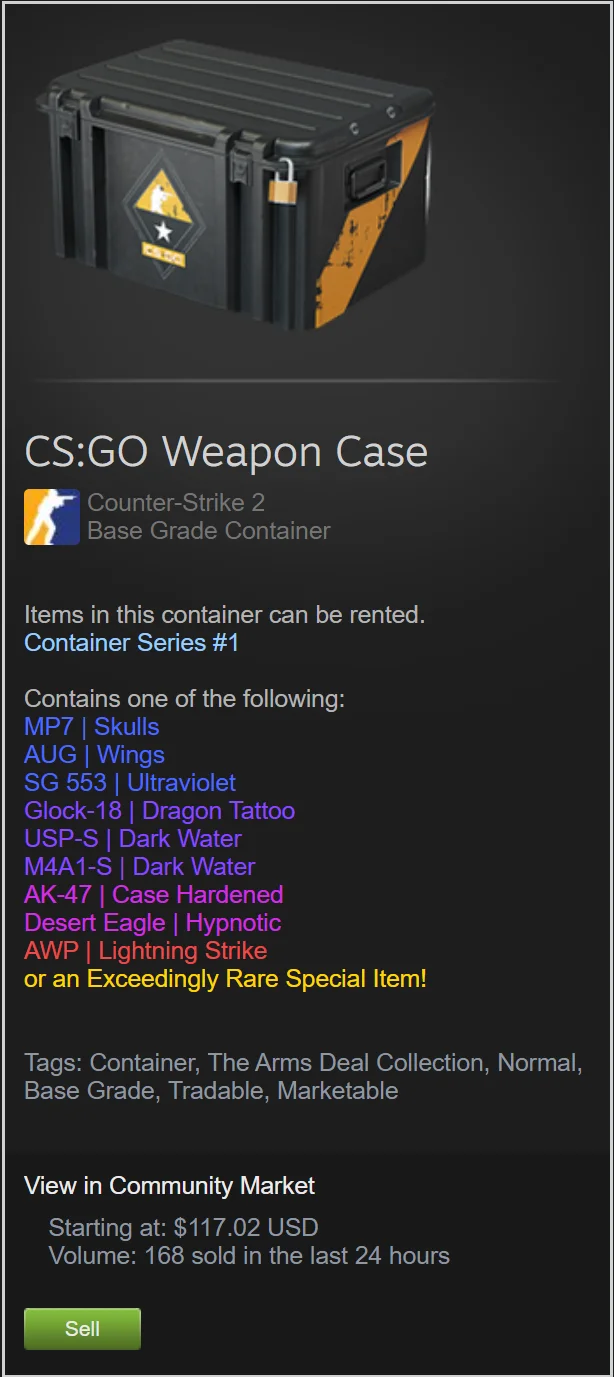
Task: Click the Starting at $117.02 USD price
Action: (184, 1227)
